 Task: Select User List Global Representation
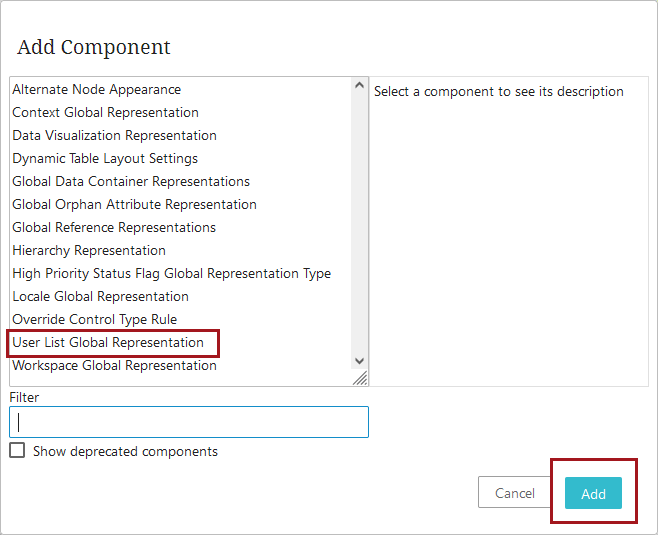point(108,343)
